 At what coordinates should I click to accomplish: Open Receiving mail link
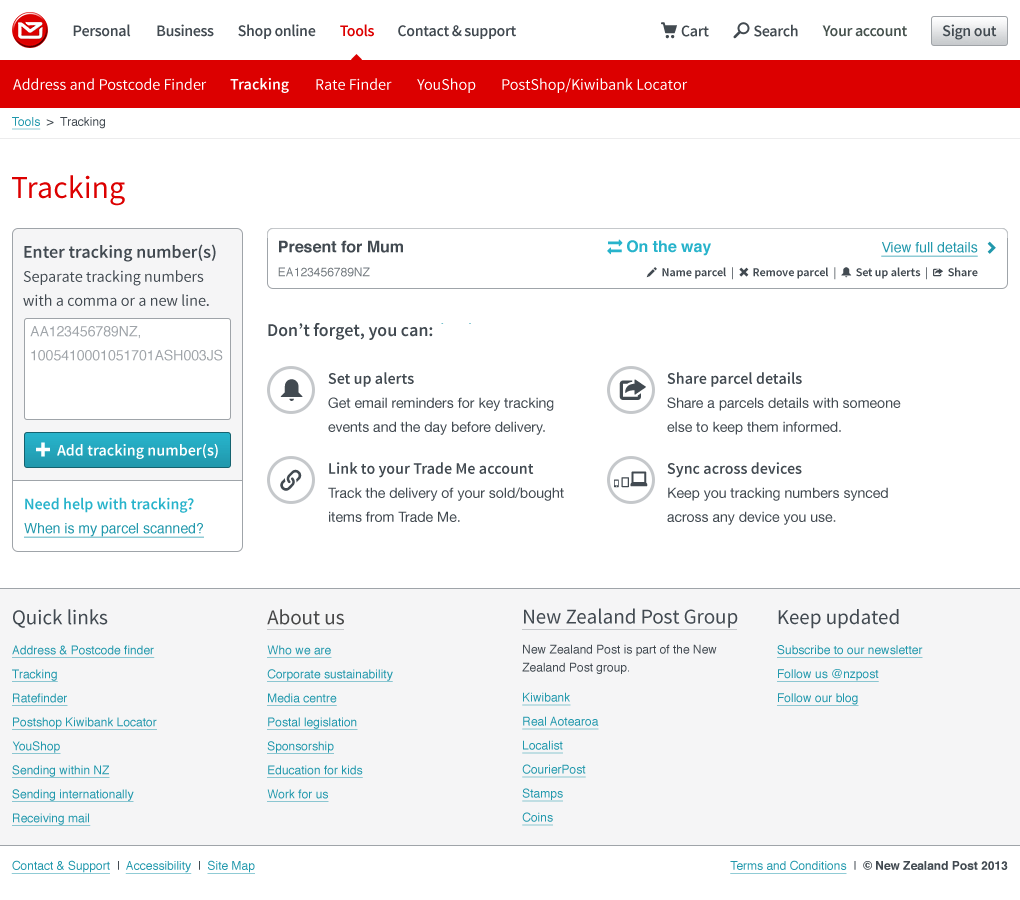pyautogui.click(x=51, y=819)
